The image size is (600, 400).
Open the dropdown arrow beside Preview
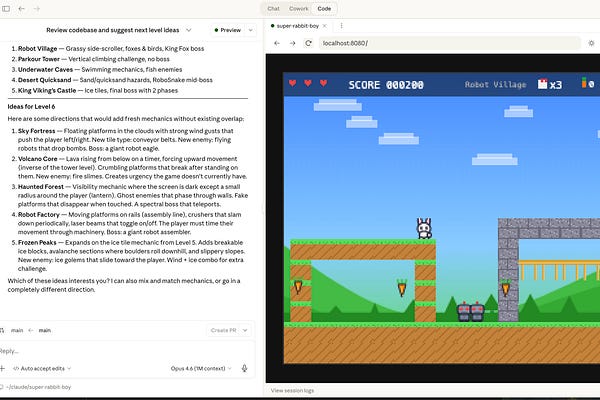[251, 30]
